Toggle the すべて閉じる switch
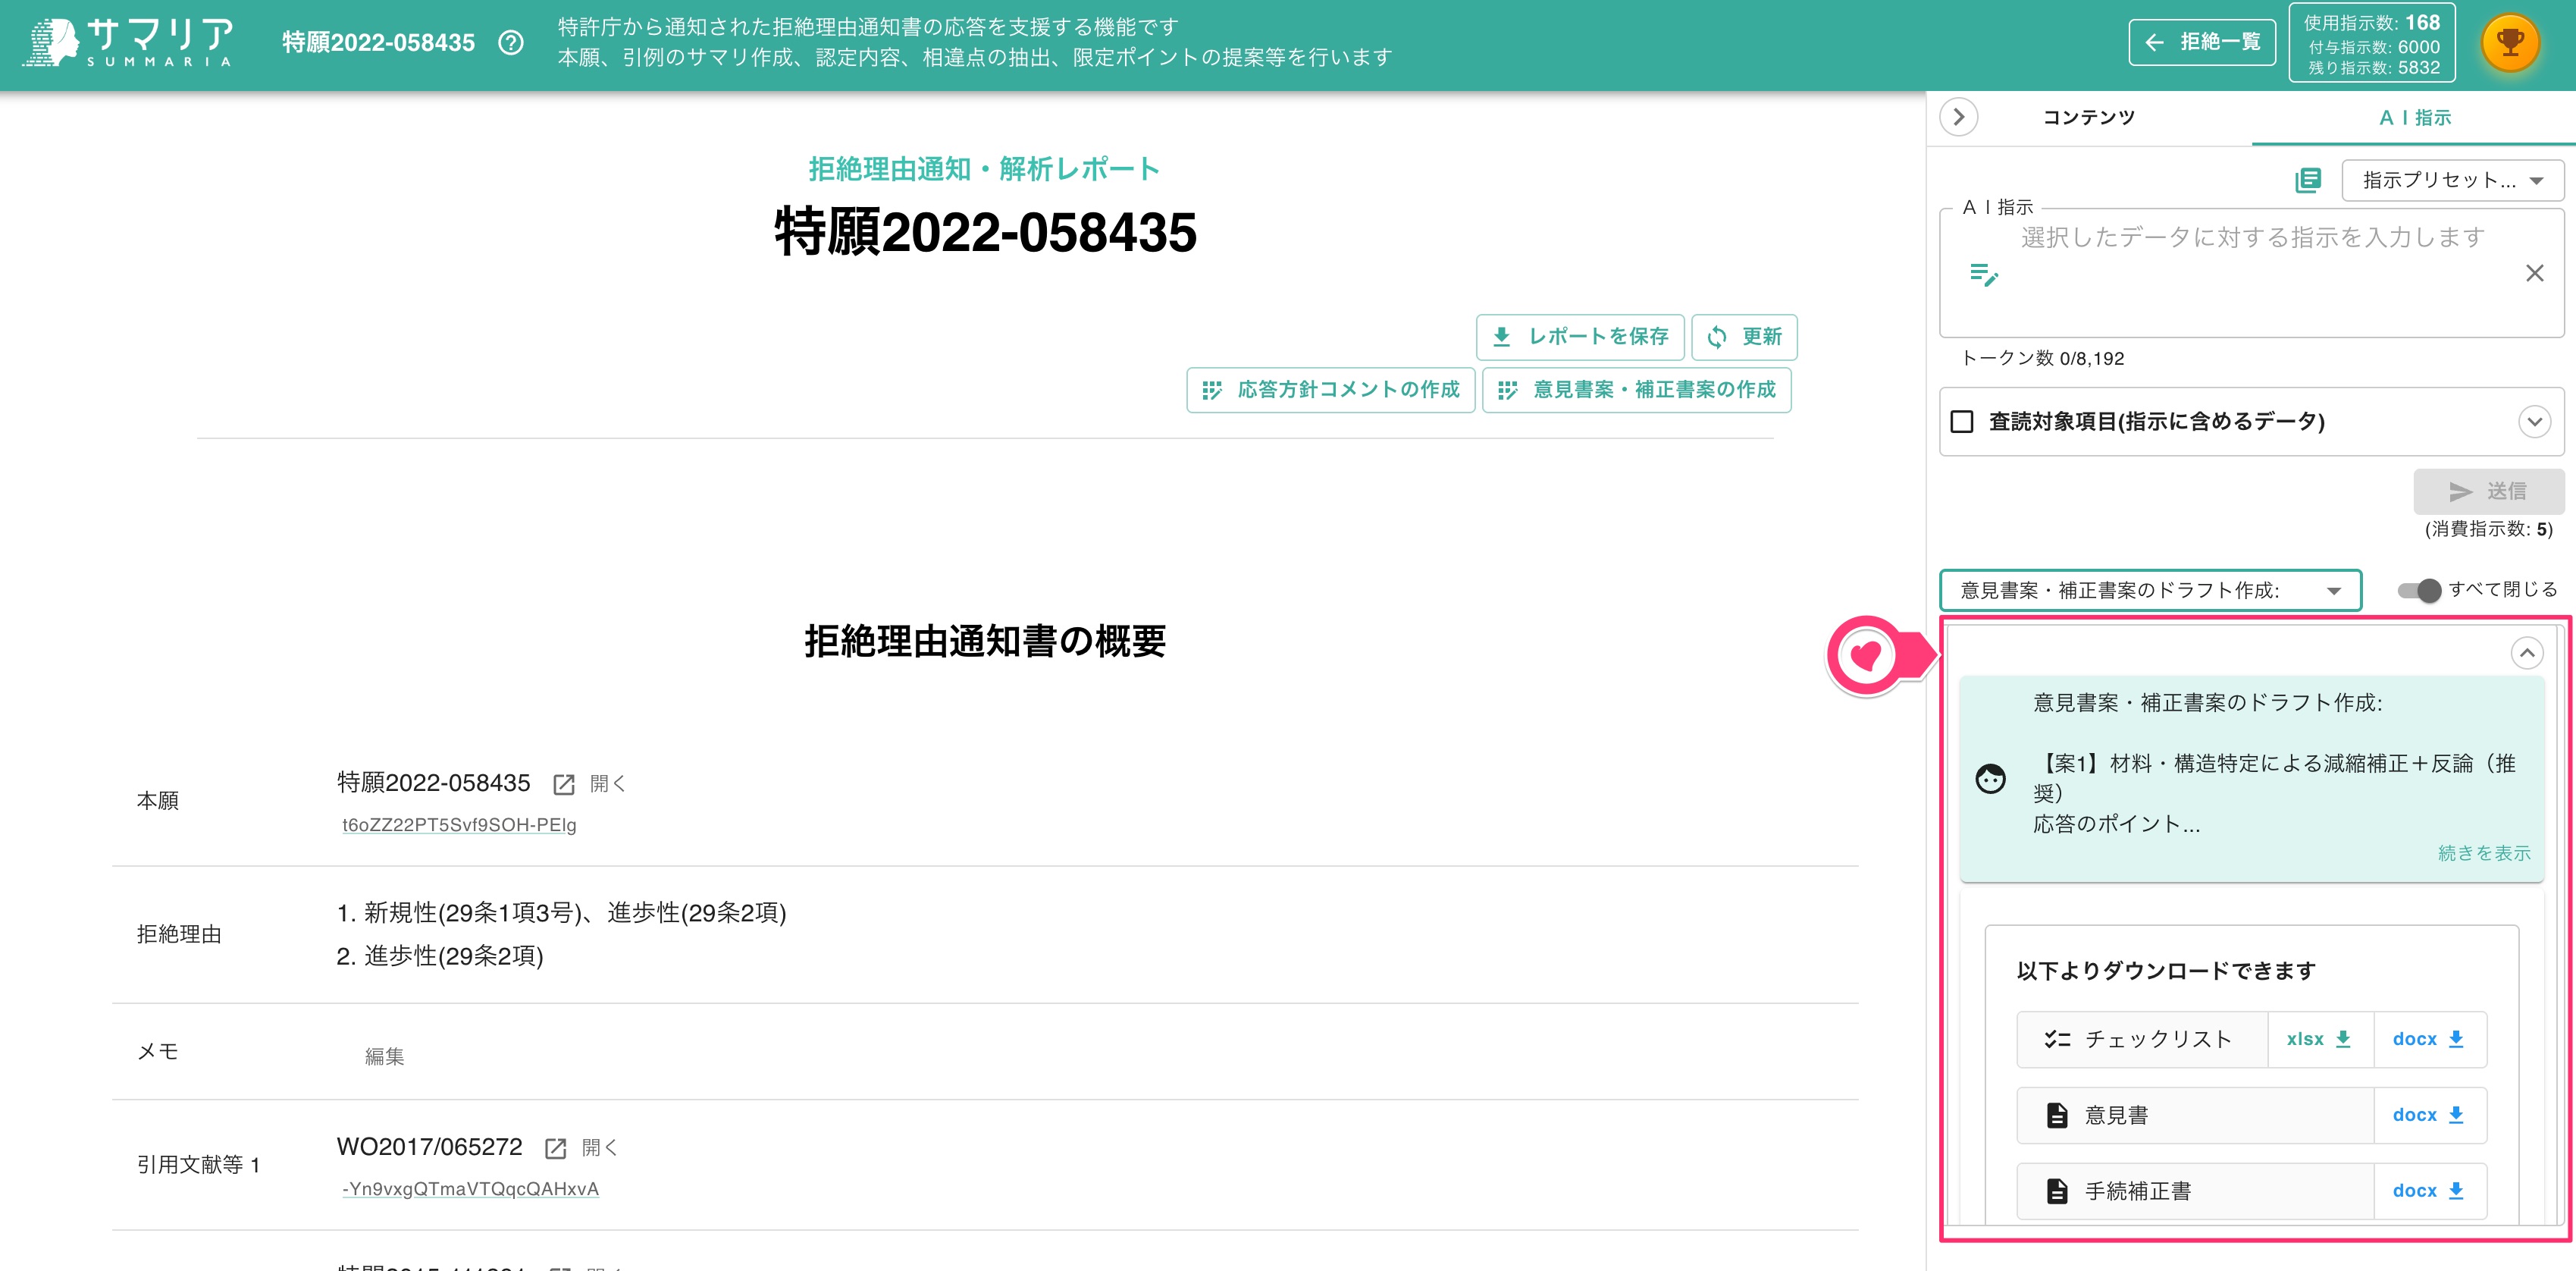Image resolution: width=2576 pixels, height=1271 pixels. [x=2419, y=590]
